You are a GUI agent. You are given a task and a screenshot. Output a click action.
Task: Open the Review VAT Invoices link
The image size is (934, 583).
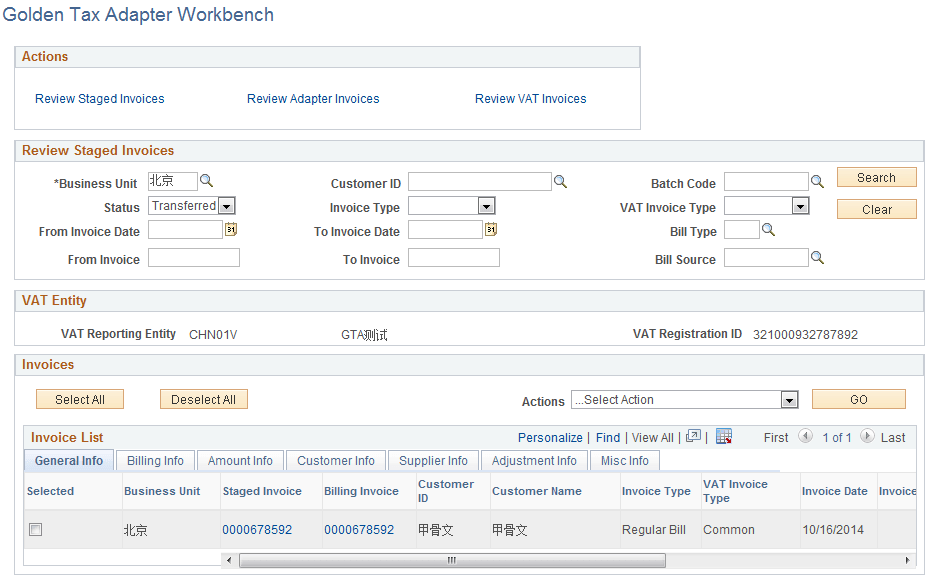pos(530,98)
